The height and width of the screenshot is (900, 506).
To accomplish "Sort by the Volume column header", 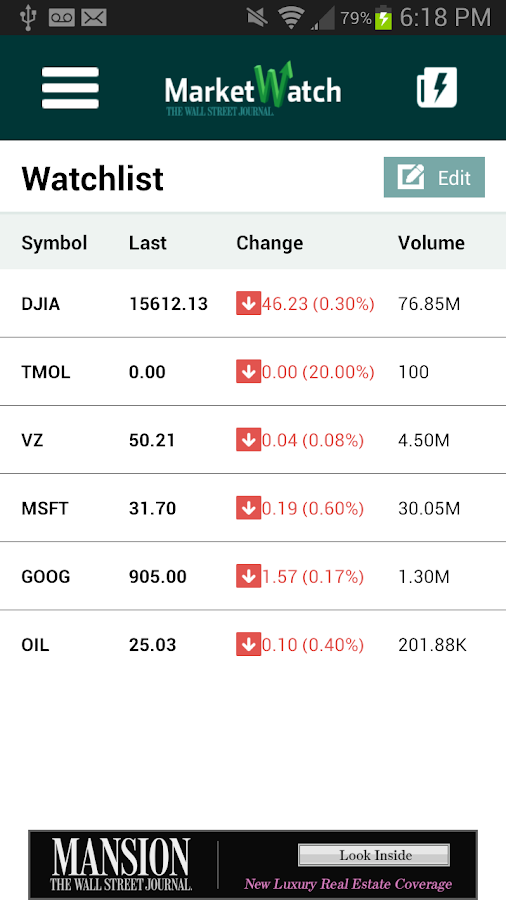I will pyautogui.click(x=431, y=243).
